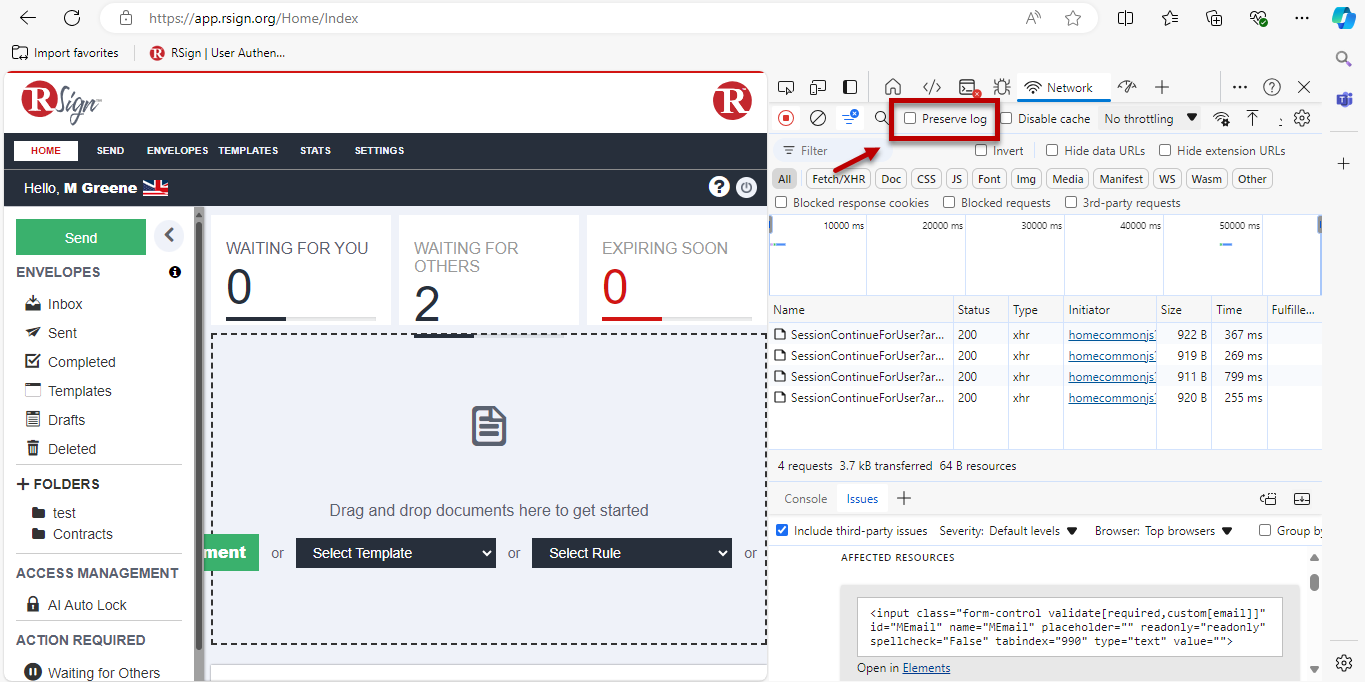Click the green Send button
Viewport: 1365px width, 682px height.
[x=81, y=237]
